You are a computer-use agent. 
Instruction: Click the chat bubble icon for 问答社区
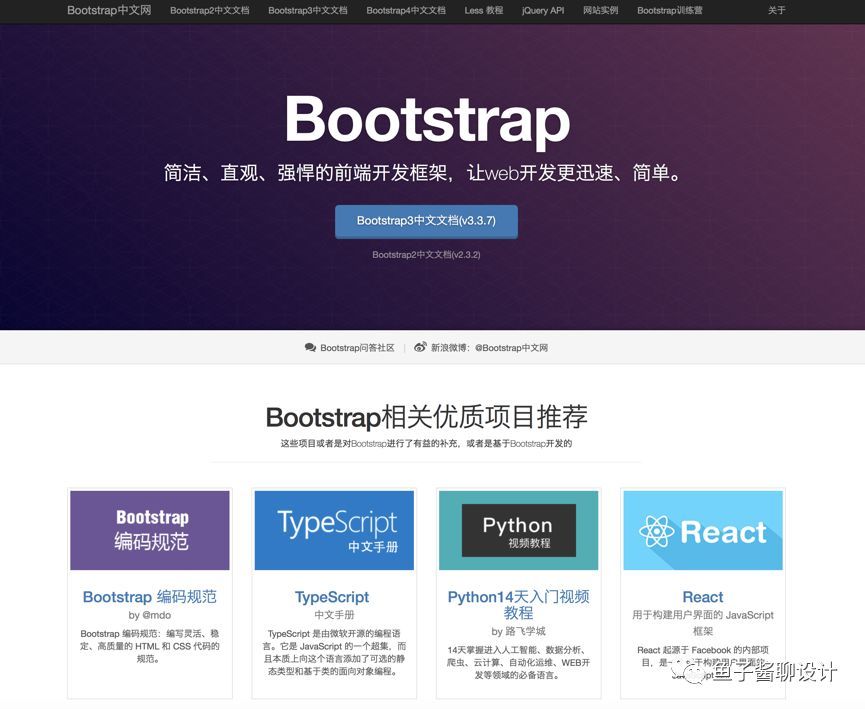pos(310,348)
